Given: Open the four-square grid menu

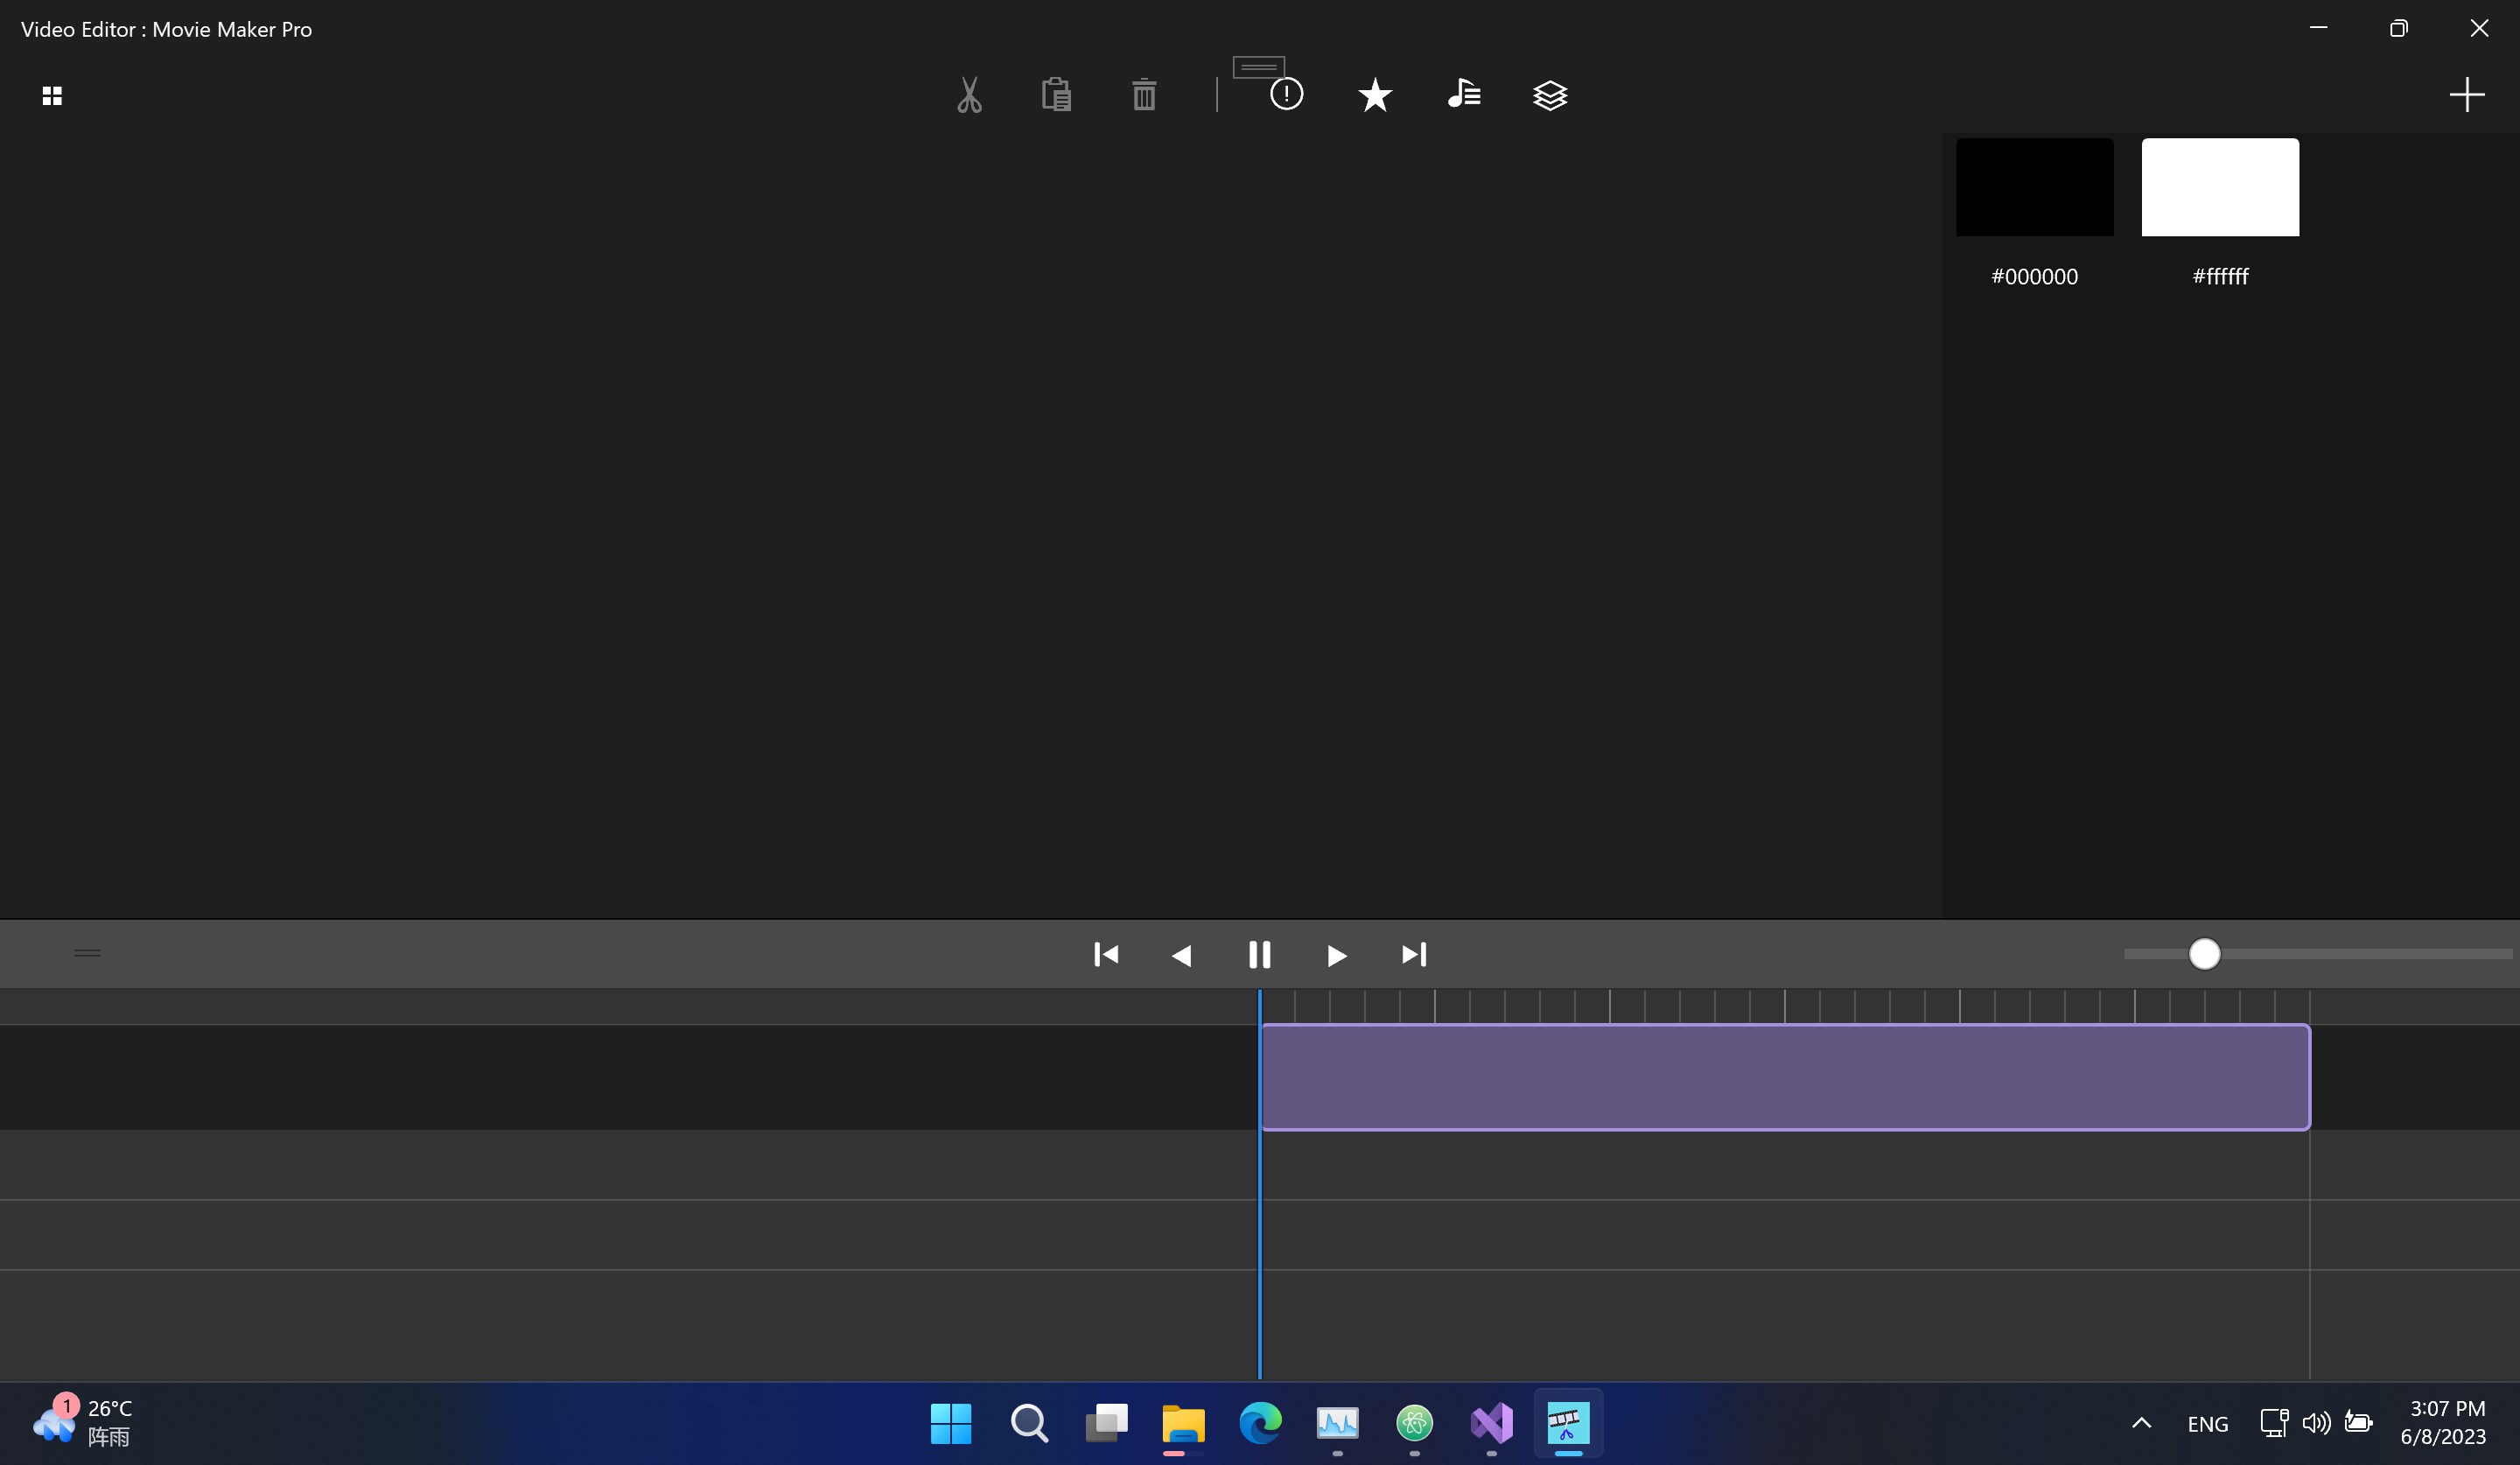Looking at the screenshot, I should (52, 95).
